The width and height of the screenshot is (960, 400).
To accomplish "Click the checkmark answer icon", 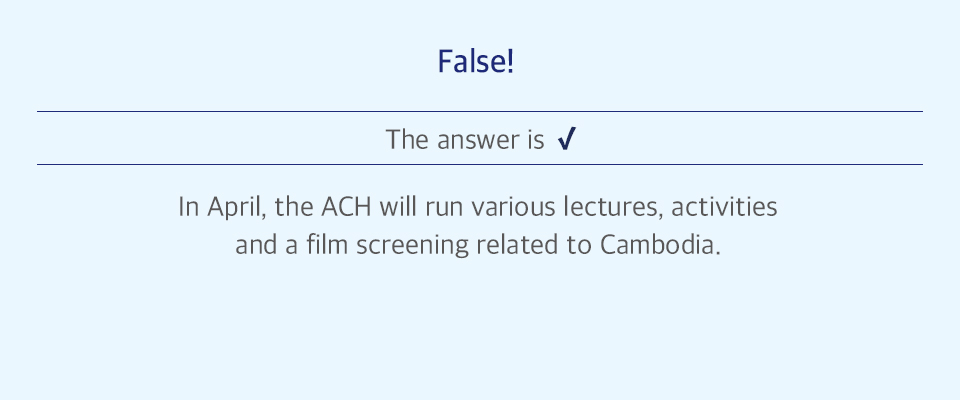I will click(x=567, y=139).
